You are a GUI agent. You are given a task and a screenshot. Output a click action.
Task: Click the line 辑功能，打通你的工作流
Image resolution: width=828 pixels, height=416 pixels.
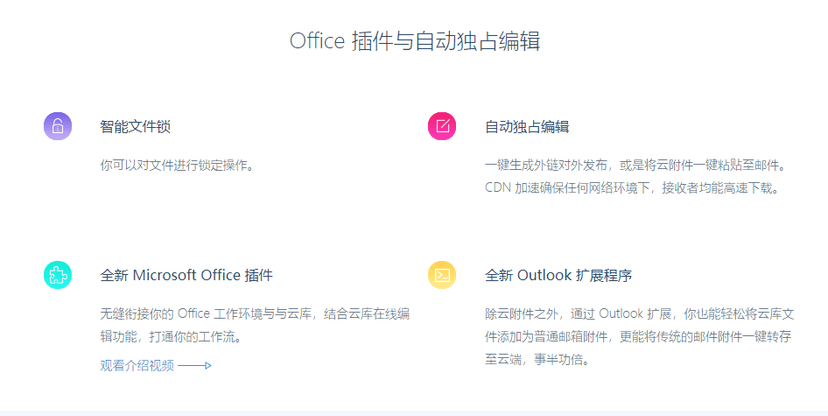pos(171,336)
